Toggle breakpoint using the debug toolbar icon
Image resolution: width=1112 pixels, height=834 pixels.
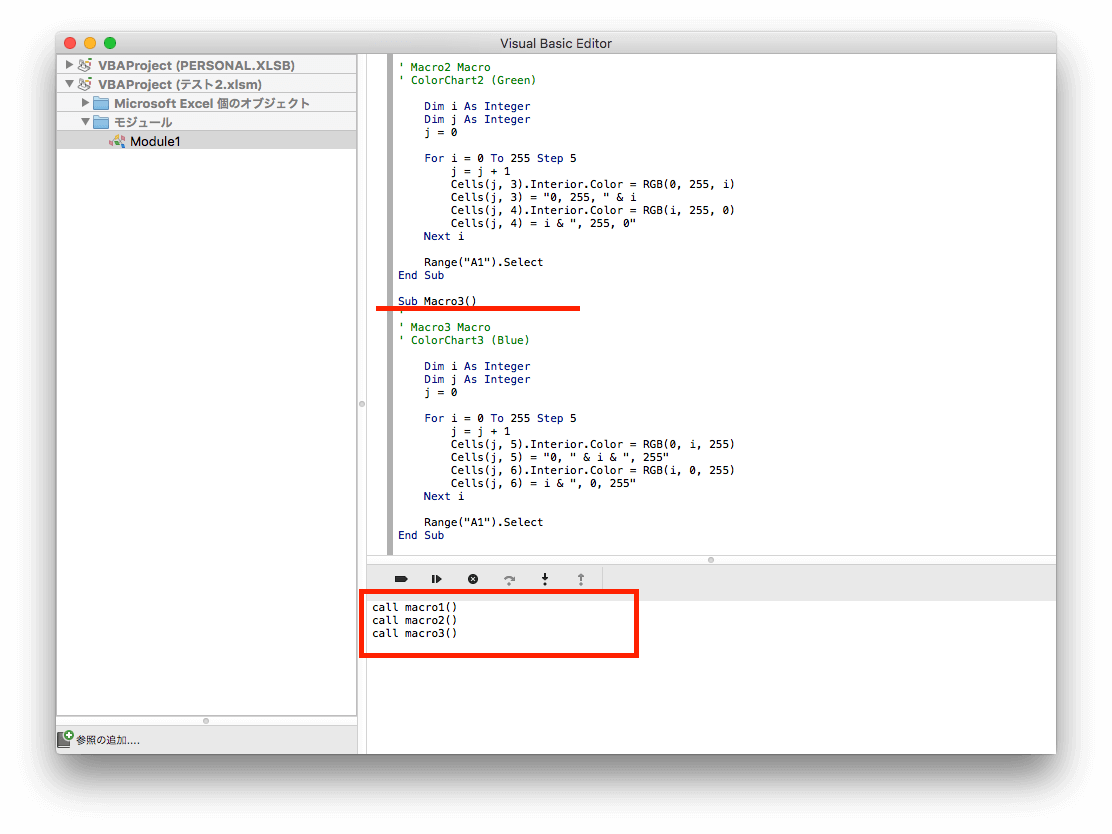pyautogui.click(x=401, y=579)
